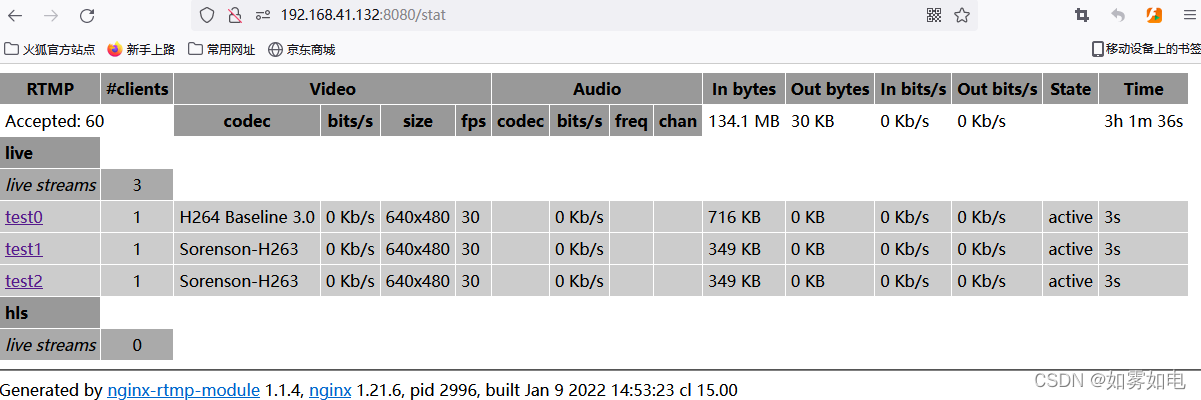1201x400 pixels.
Task: Reload the stat page
Action: (x=87, y=15)
